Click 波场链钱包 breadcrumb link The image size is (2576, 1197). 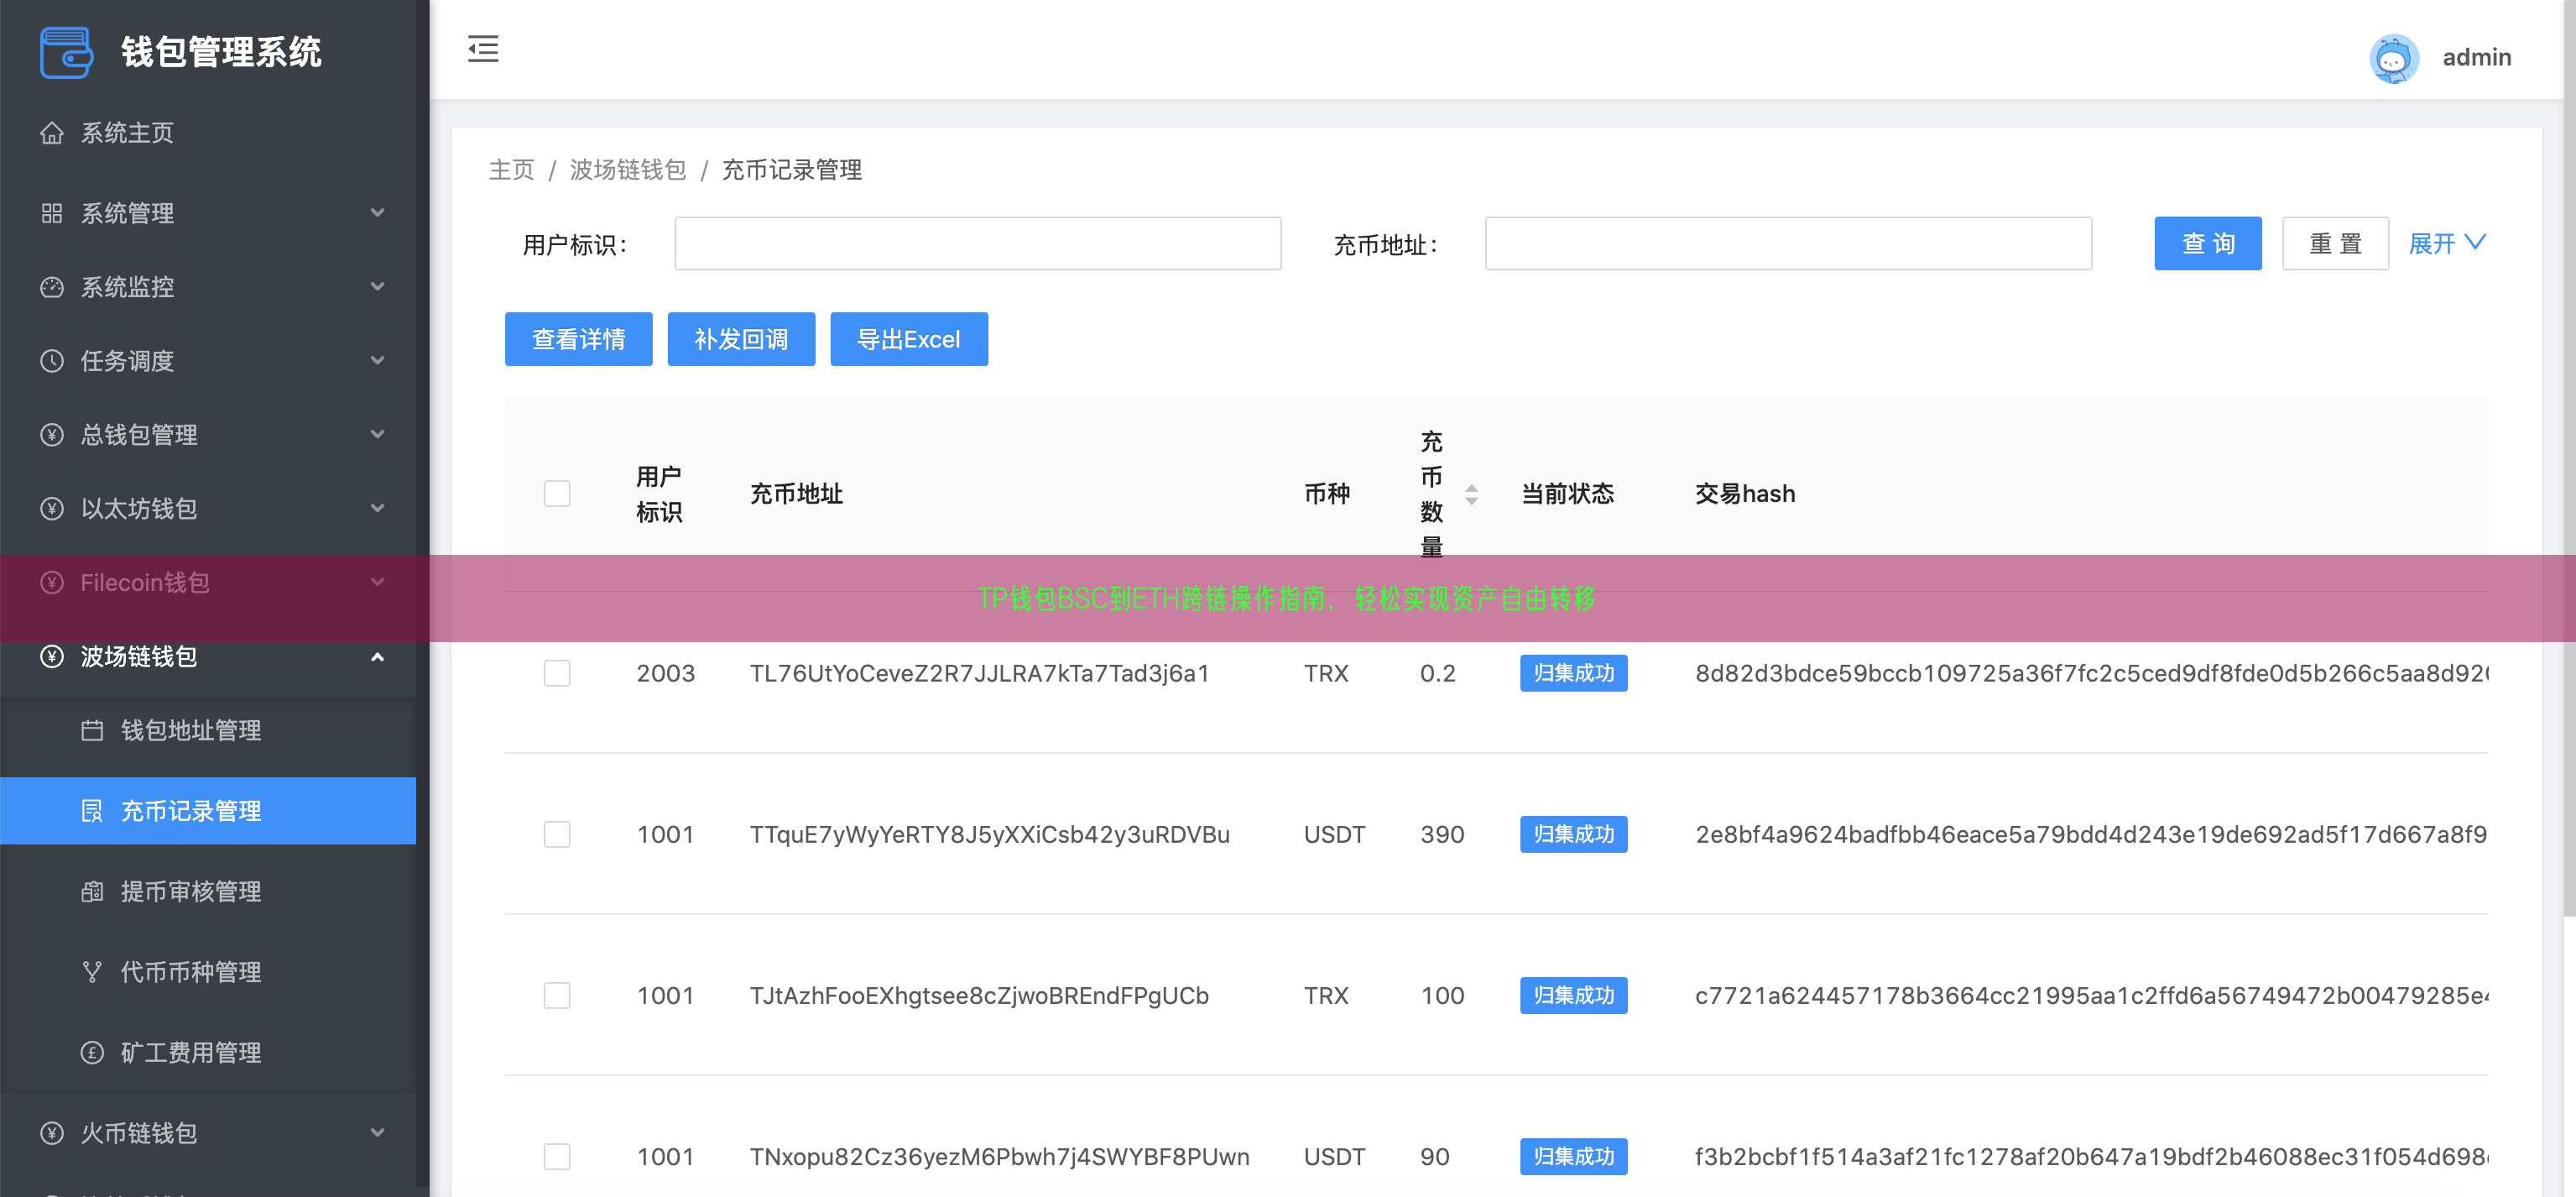[627, 170]
